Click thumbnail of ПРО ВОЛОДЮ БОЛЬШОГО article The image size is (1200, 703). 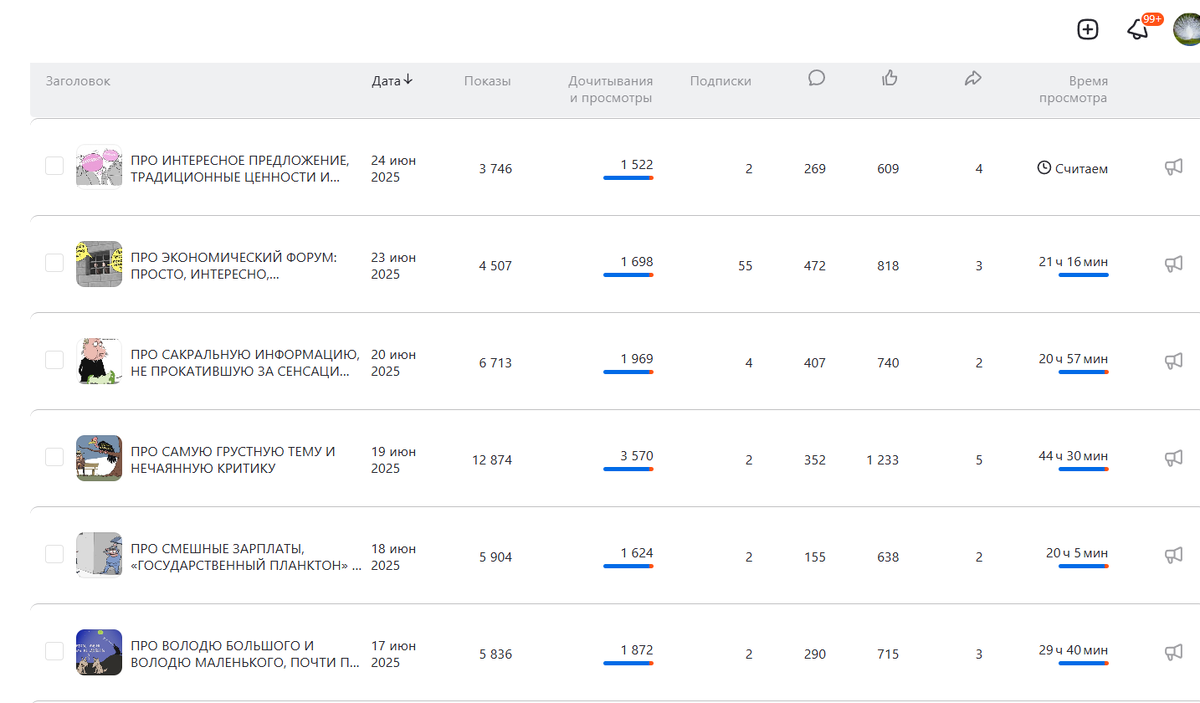99,651
